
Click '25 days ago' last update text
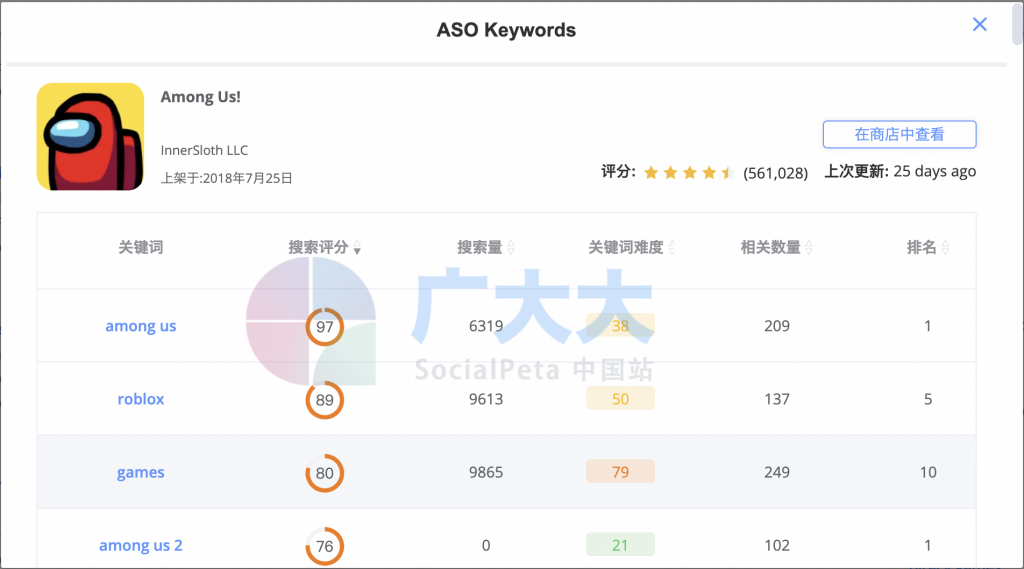pyautogui.click(x=935, y=171)
